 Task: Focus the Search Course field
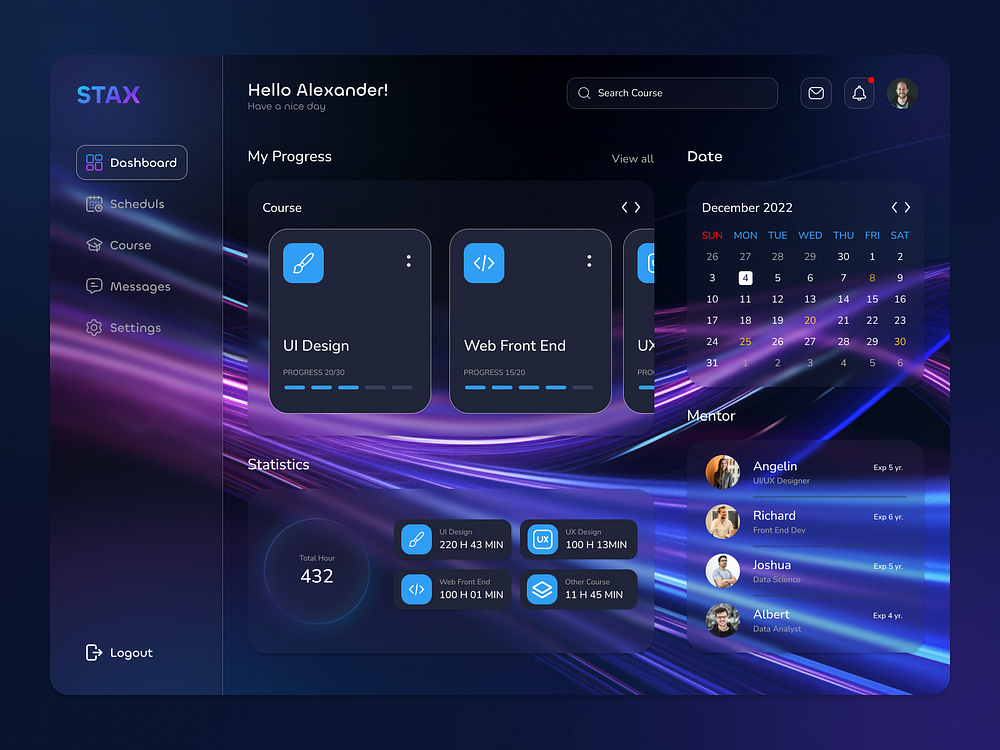[672, 93]
